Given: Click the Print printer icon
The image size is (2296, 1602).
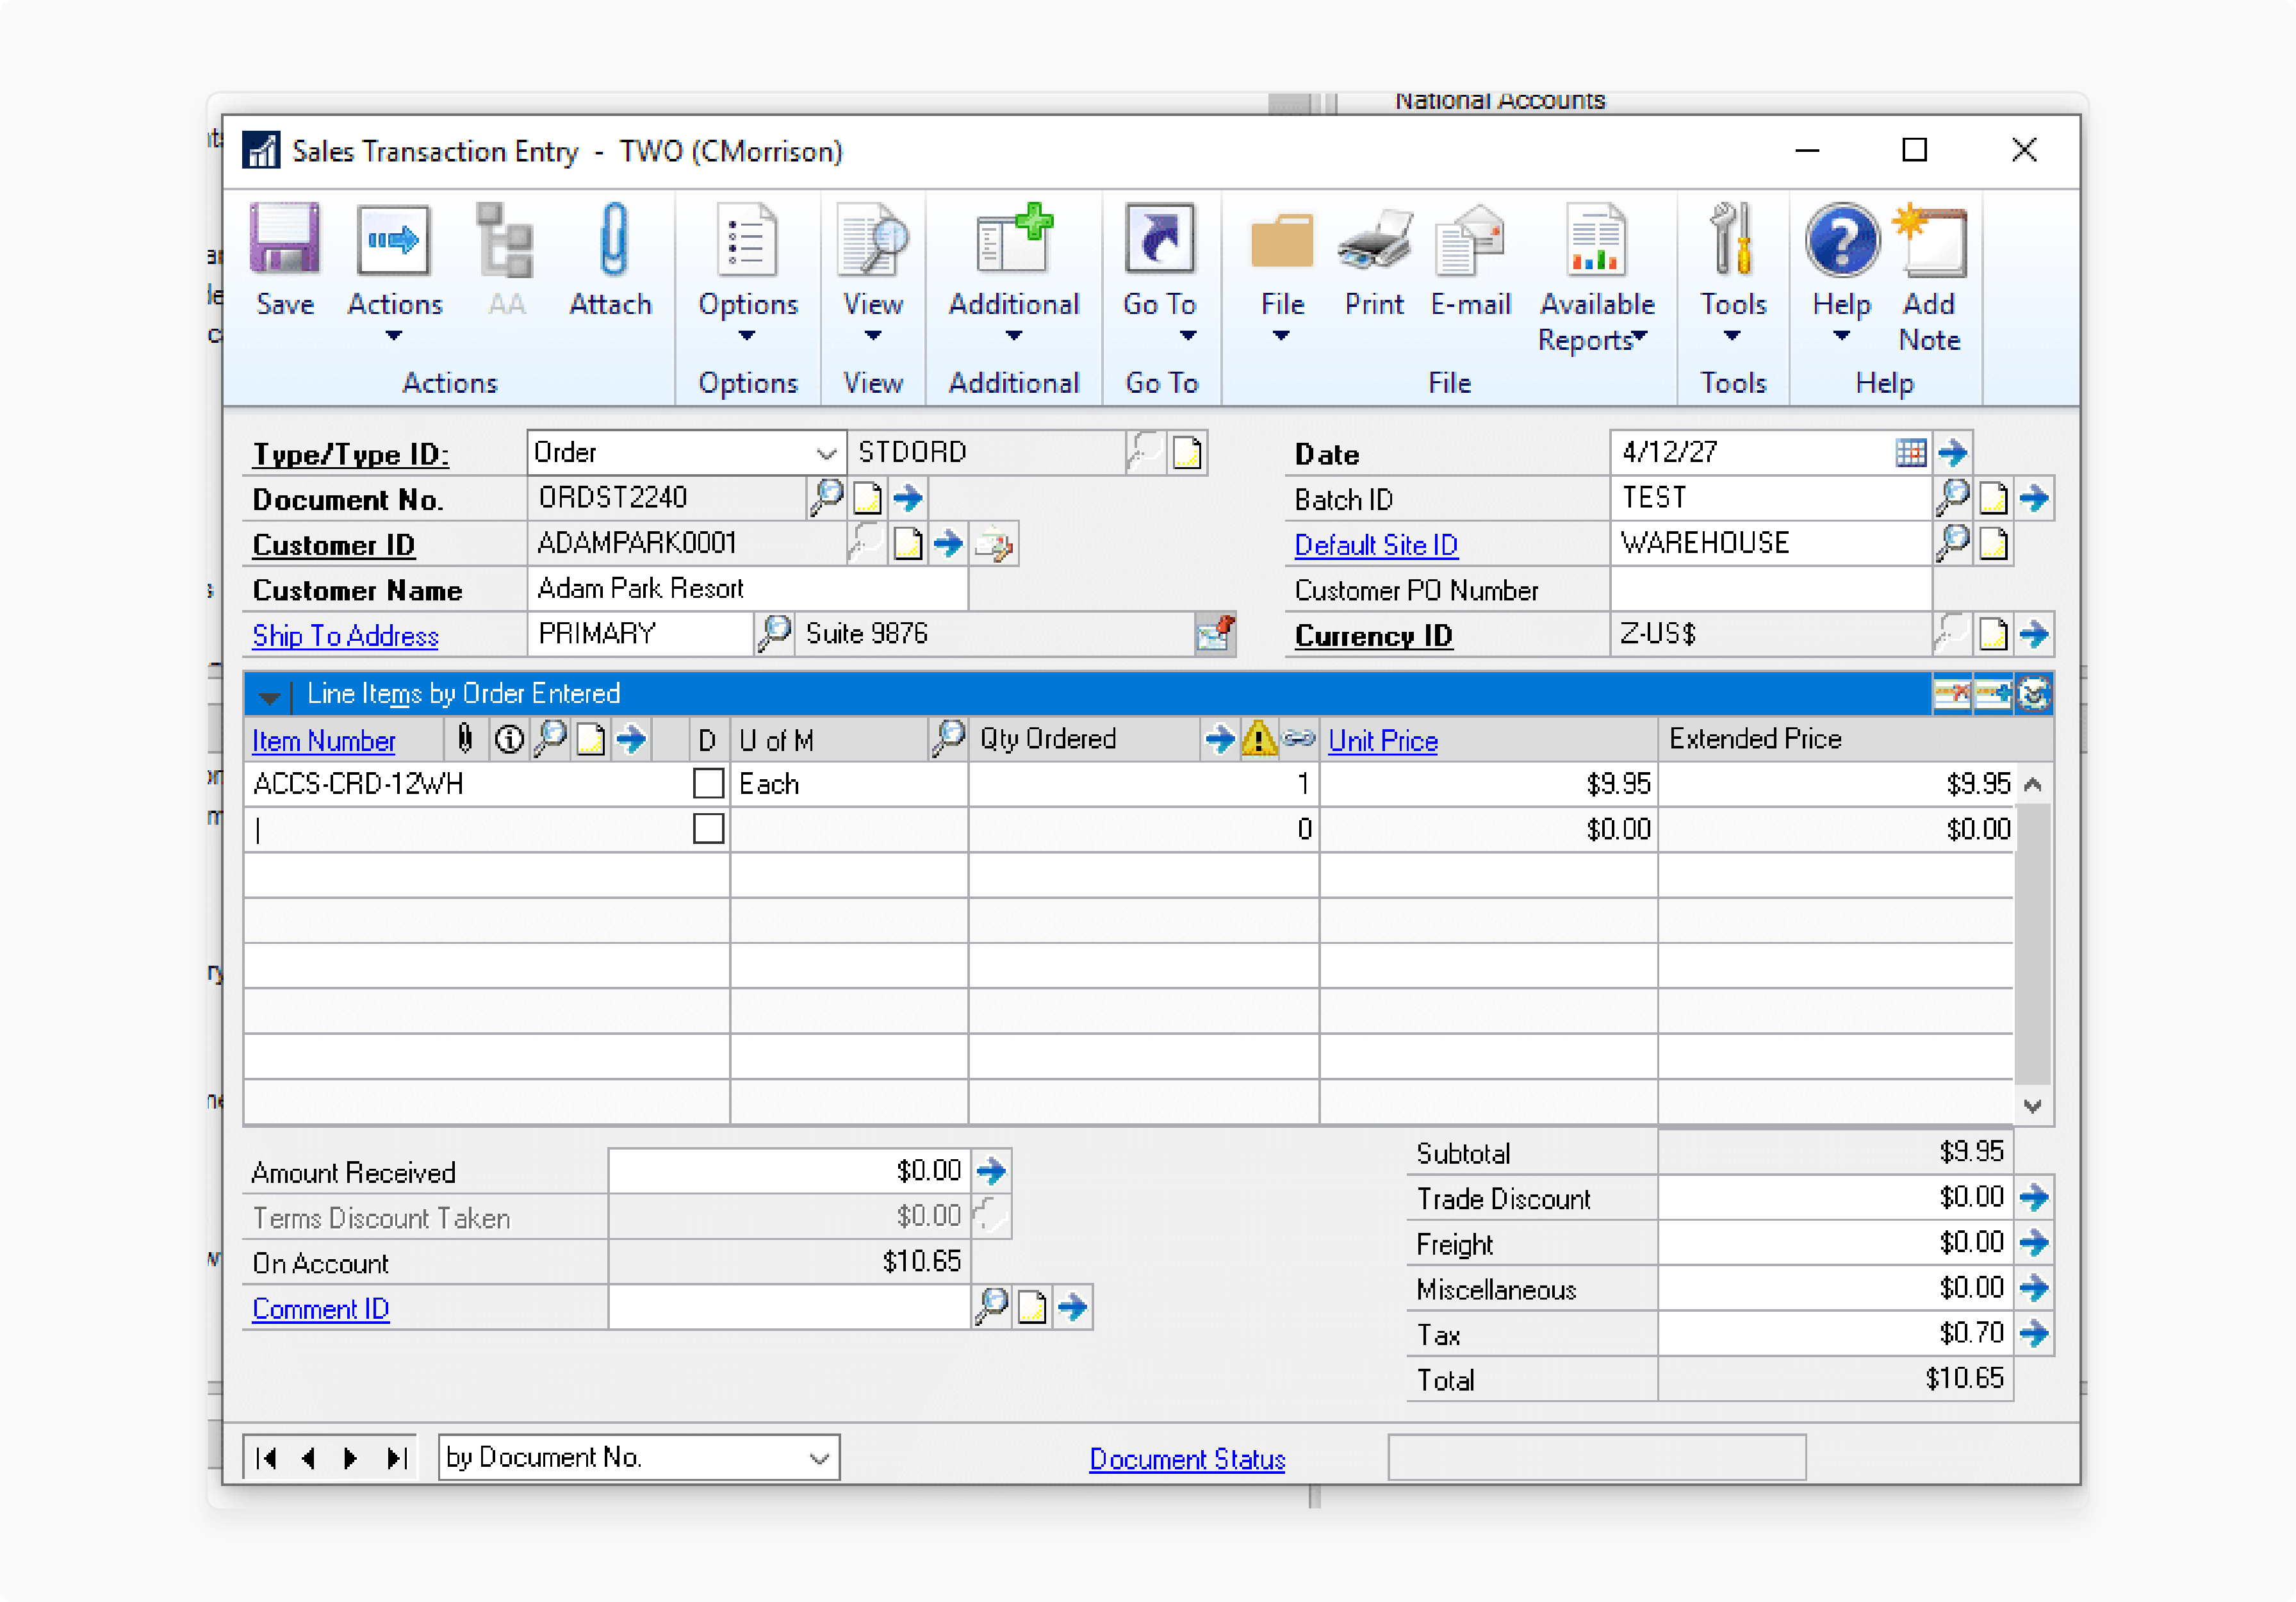Looking at the screenshot, I should point(1374,240).
